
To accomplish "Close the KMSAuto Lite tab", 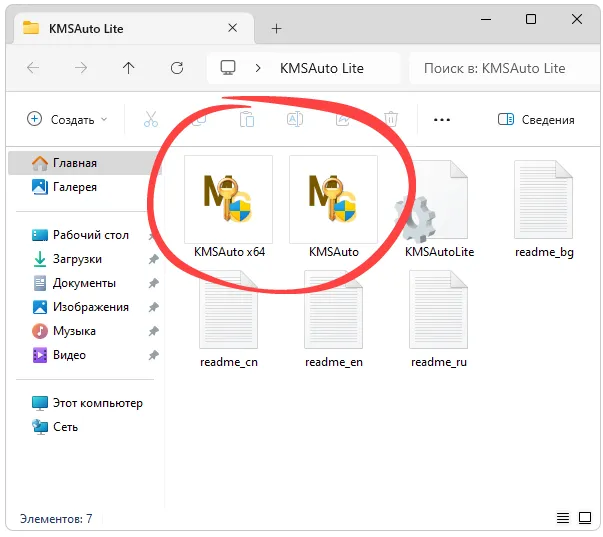I will (x=232, y=28).
